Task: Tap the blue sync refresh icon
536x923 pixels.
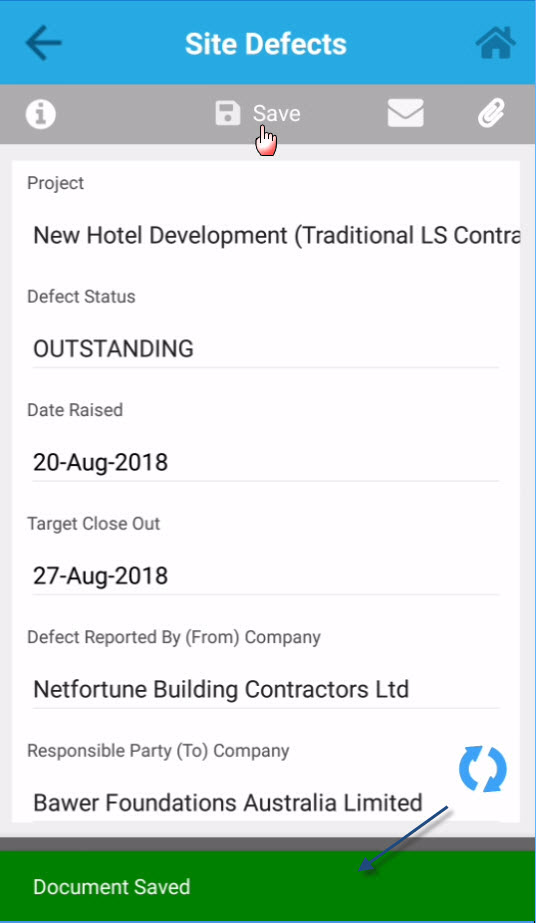Action: point(482,769)
